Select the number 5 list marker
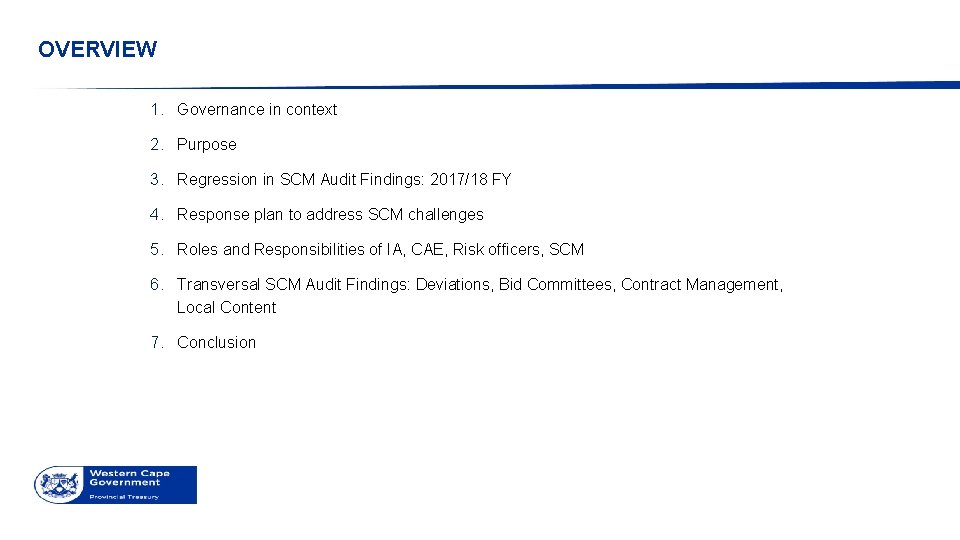 157,249
